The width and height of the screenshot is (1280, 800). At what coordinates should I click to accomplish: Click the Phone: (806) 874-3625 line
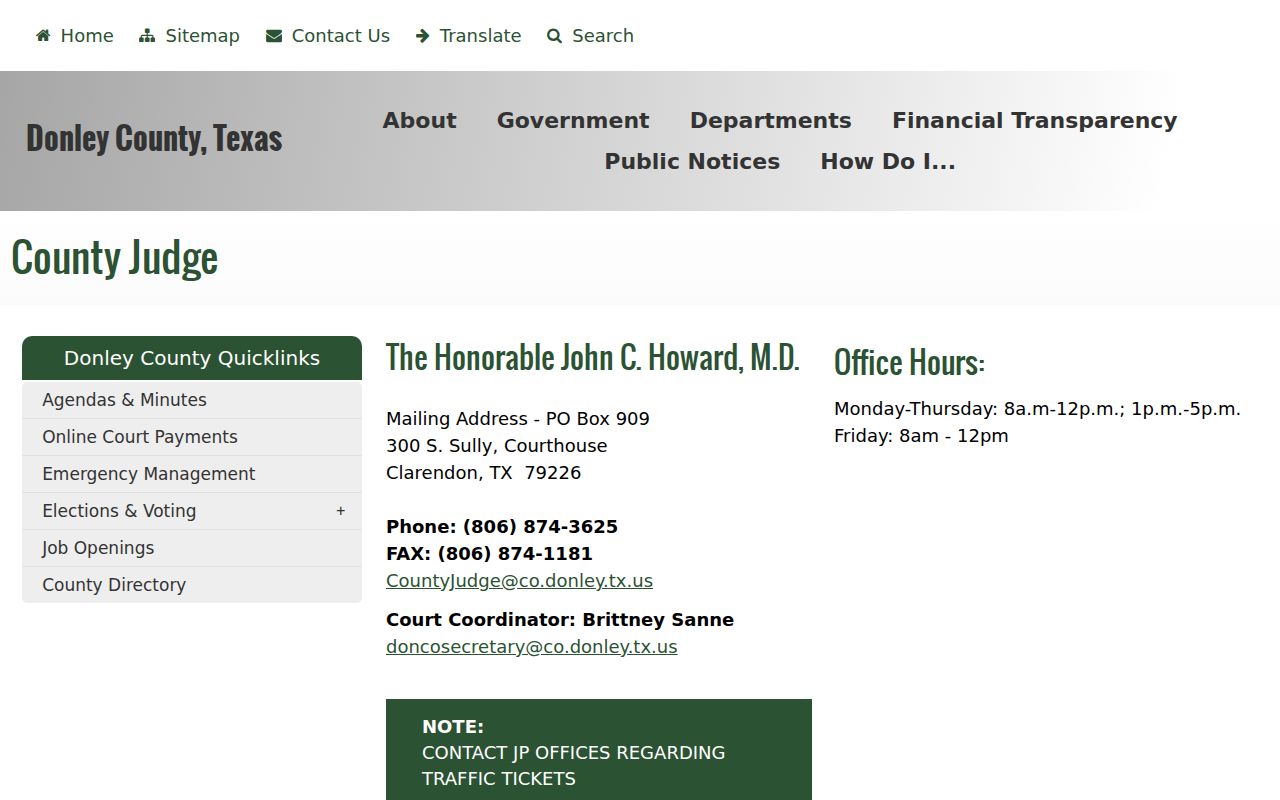502,527
